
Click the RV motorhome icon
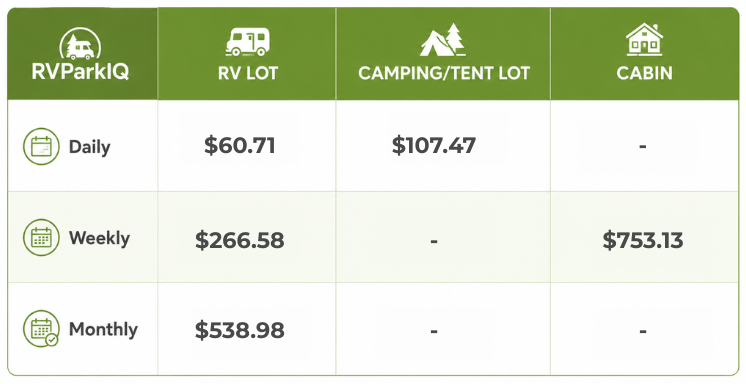pos(247,41)
